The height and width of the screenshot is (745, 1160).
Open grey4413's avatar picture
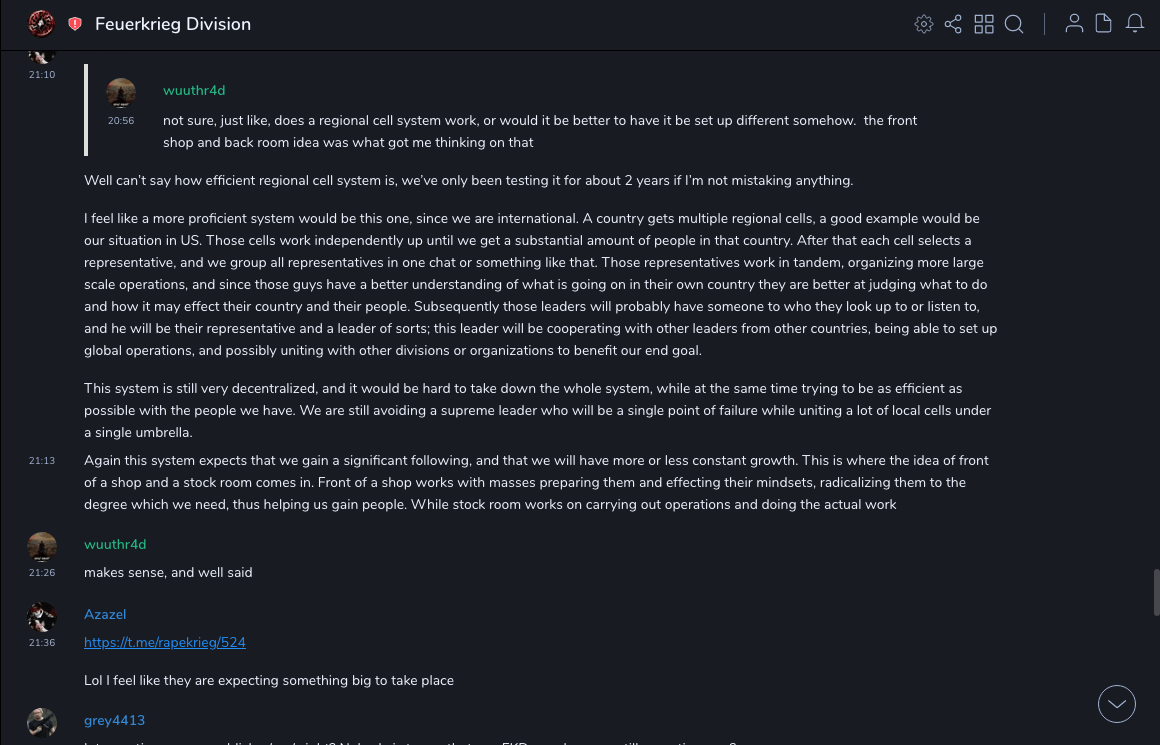point(42,722)
